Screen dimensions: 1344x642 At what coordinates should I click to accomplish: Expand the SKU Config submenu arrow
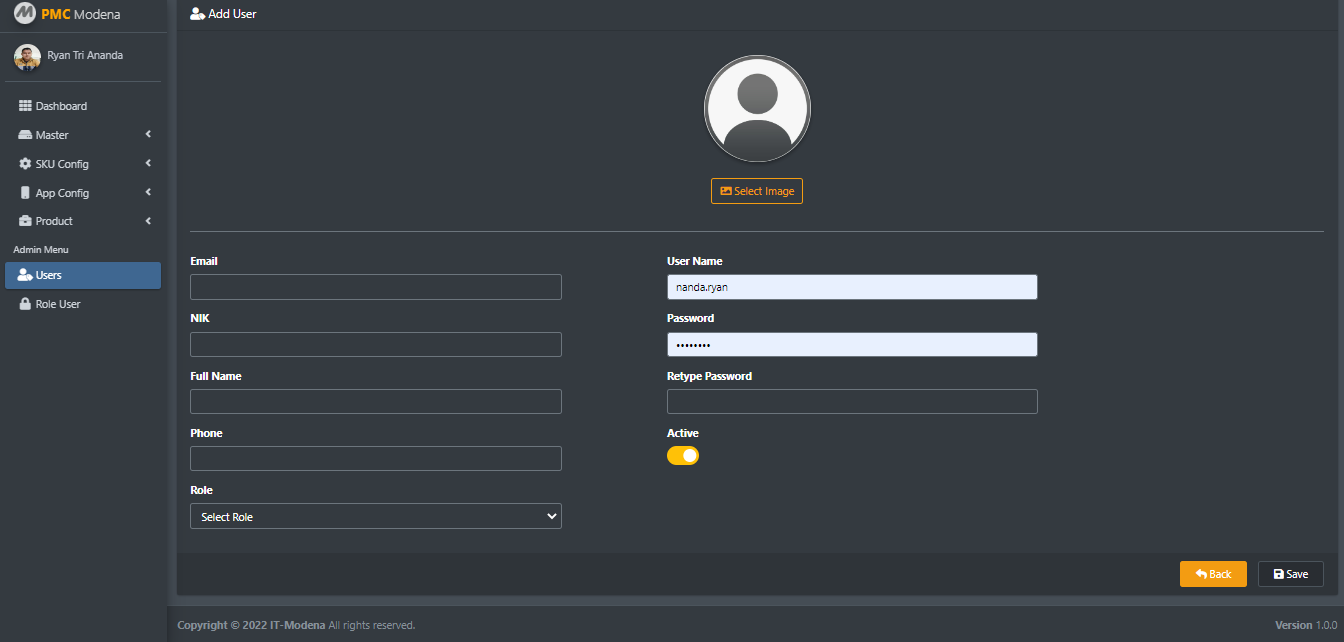pyautogui.click(x=148, y=164)
